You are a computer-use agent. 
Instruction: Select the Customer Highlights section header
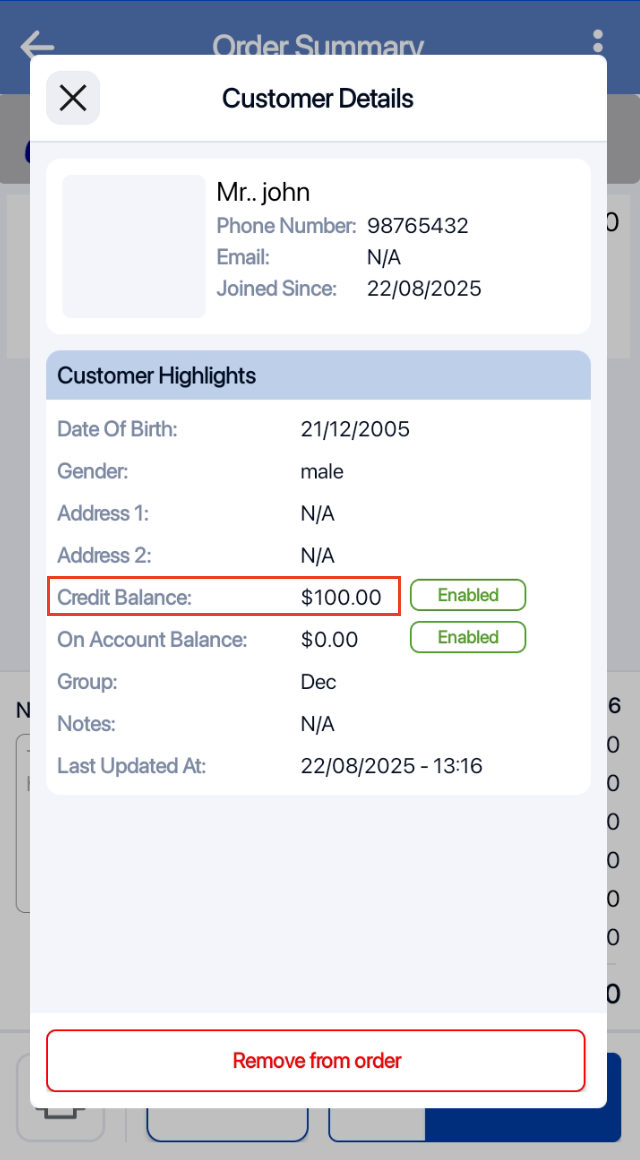[318, 376]
